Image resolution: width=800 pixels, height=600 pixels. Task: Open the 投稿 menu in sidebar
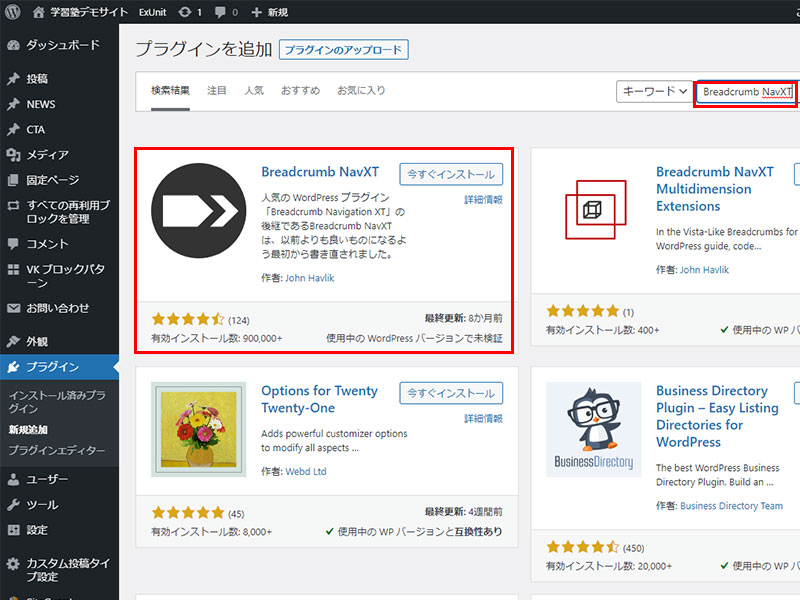click(37, 79)
